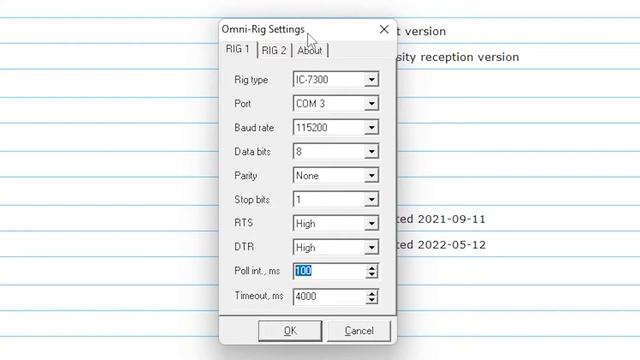Close the Omni-Rig Settings dialog
This screenshot has width=640, height=360.
pos(384,29)
